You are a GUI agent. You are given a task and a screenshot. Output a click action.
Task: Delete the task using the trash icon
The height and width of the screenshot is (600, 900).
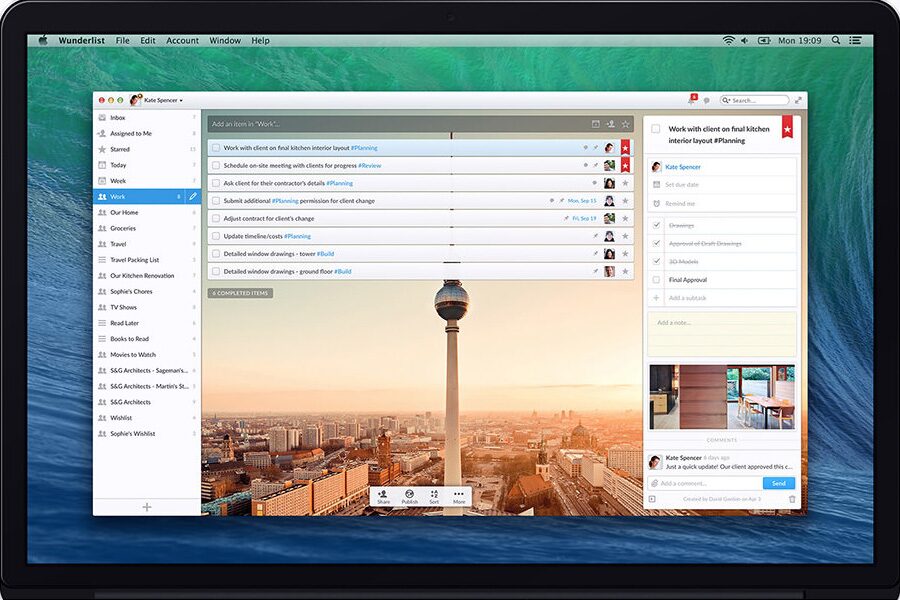[792, 499]
